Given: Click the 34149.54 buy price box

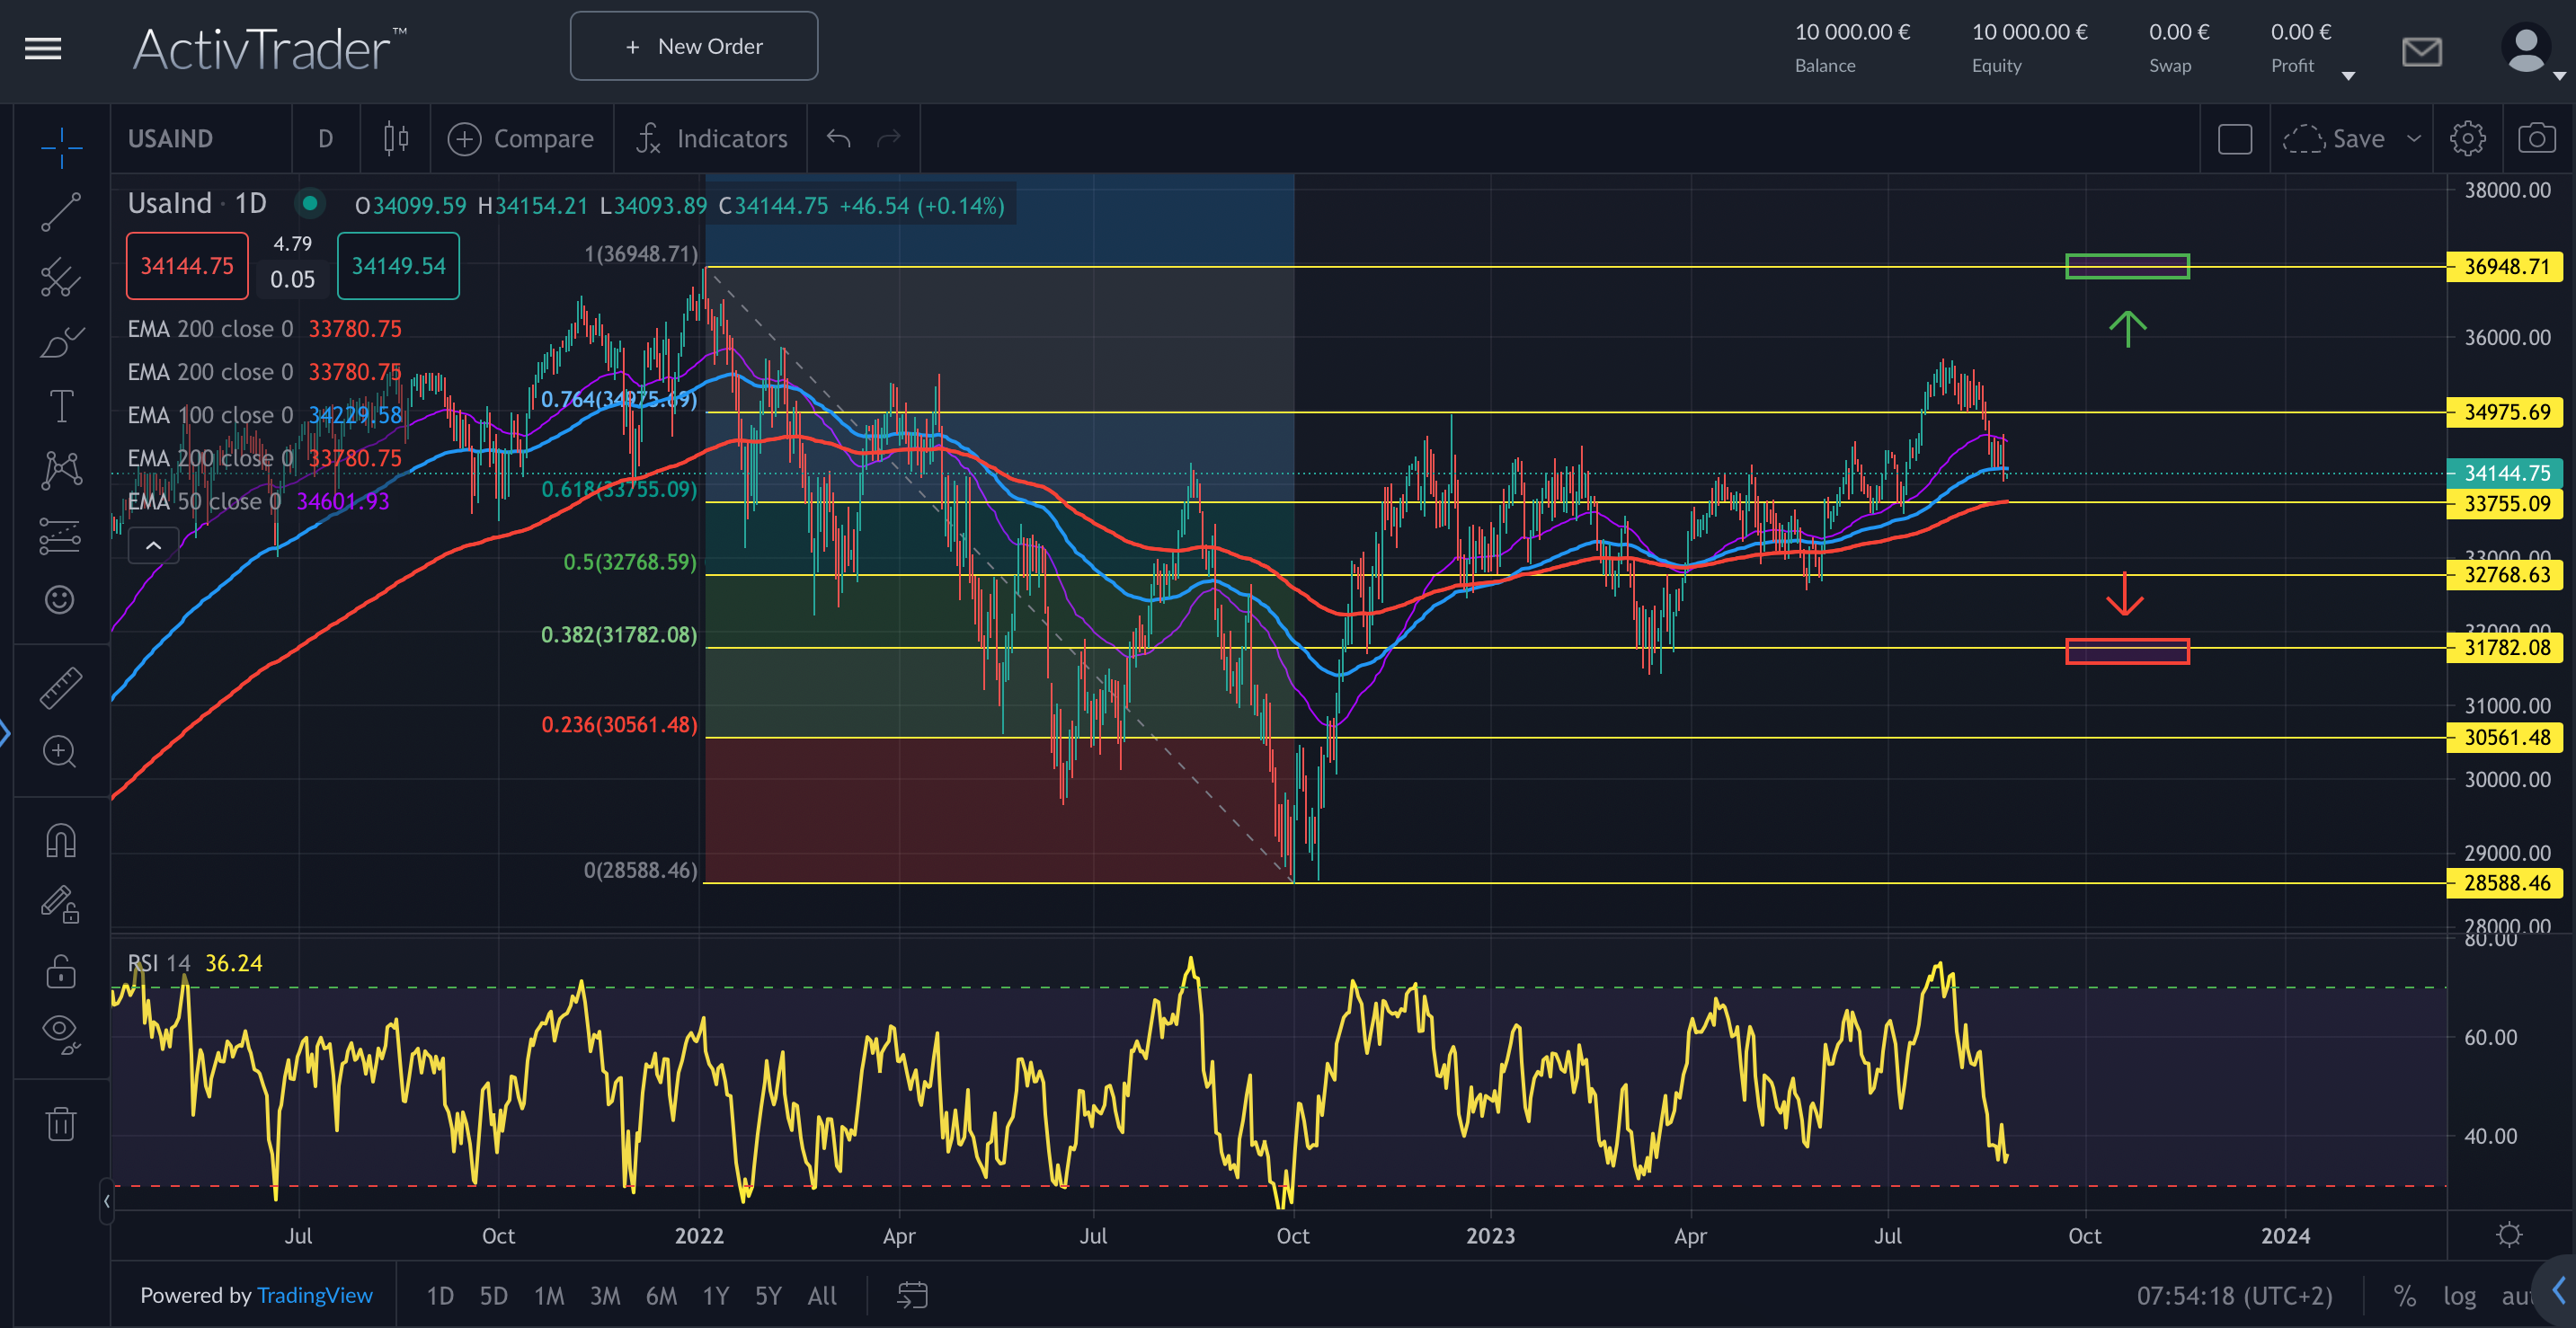Looking at the screenshot, I should click(x=398, y=266).
